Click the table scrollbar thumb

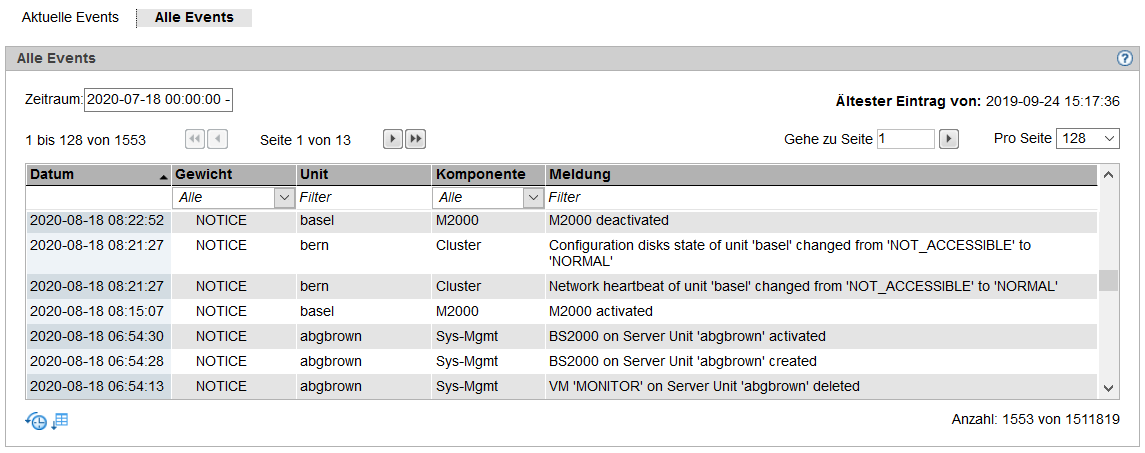tap(1108, 281)
